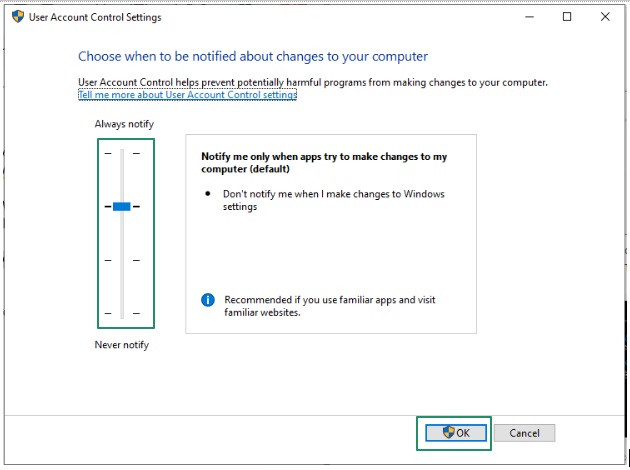Close the User Account Control Settings window
630x470 pixels.
(605, 17)
